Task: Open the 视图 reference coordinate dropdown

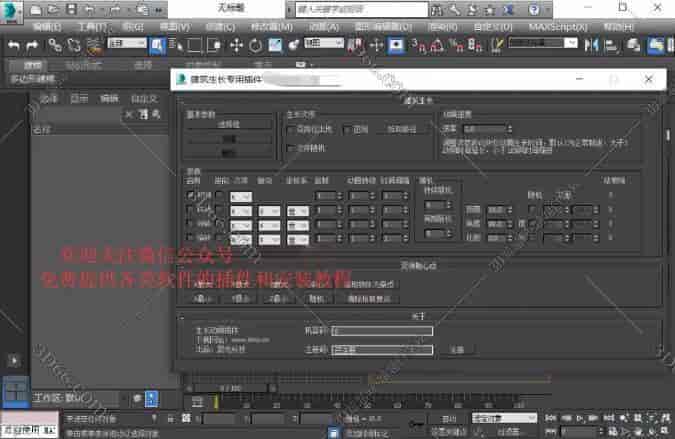Action: 322,44
